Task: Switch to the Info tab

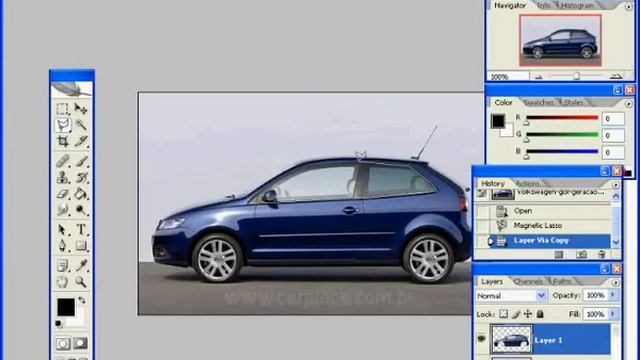Action: 543,5
